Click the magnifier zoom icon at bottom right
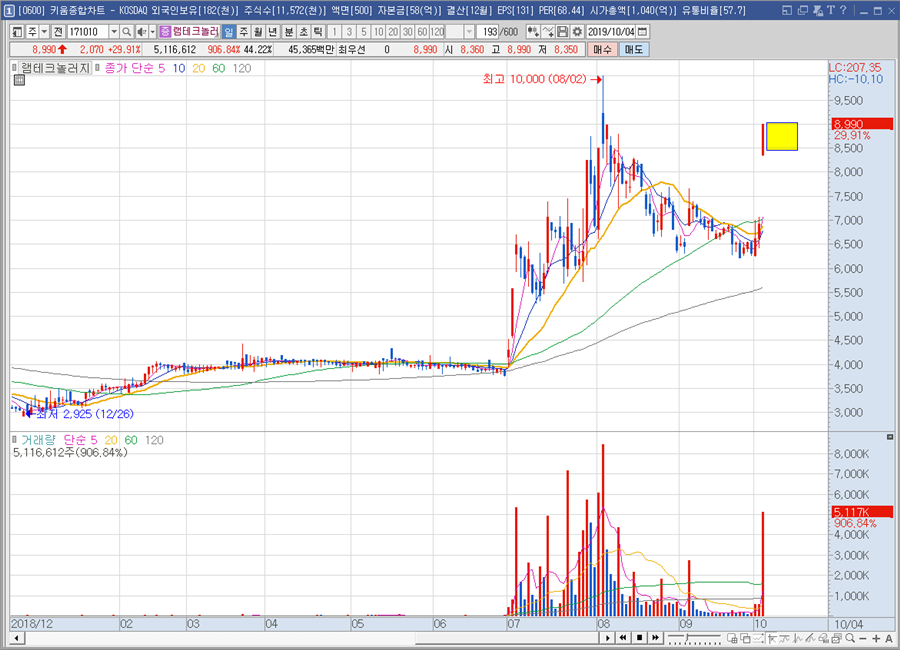The image size is (900, 650). click(x=850, y=638)
